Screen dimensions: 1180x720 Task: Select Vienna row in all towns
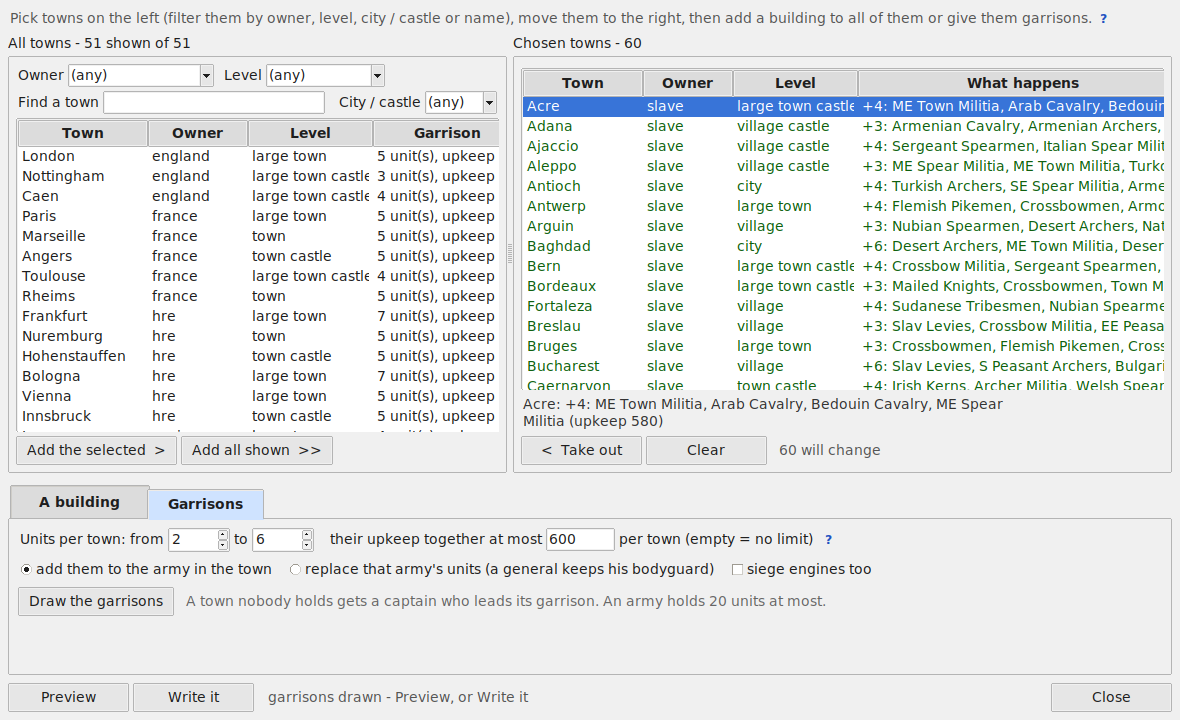258,396
